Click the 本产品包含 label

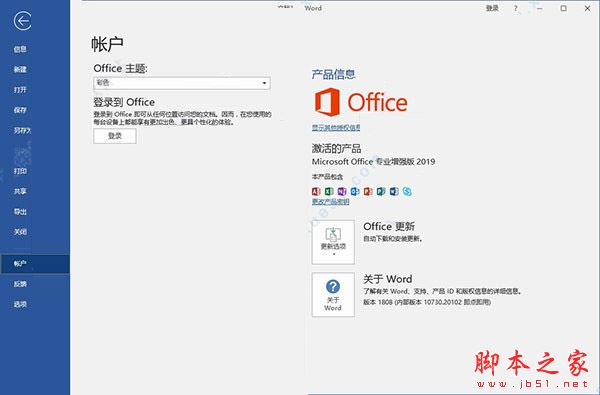click(x=327, y=176)
